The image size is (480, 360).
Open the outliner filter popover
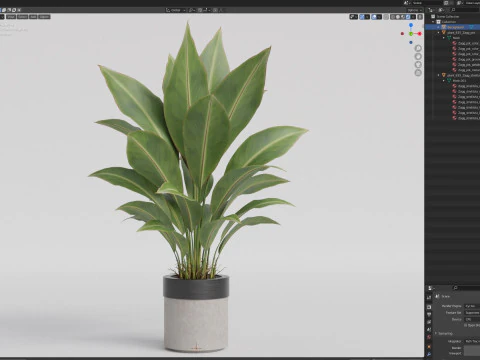(x=442, y=10)
